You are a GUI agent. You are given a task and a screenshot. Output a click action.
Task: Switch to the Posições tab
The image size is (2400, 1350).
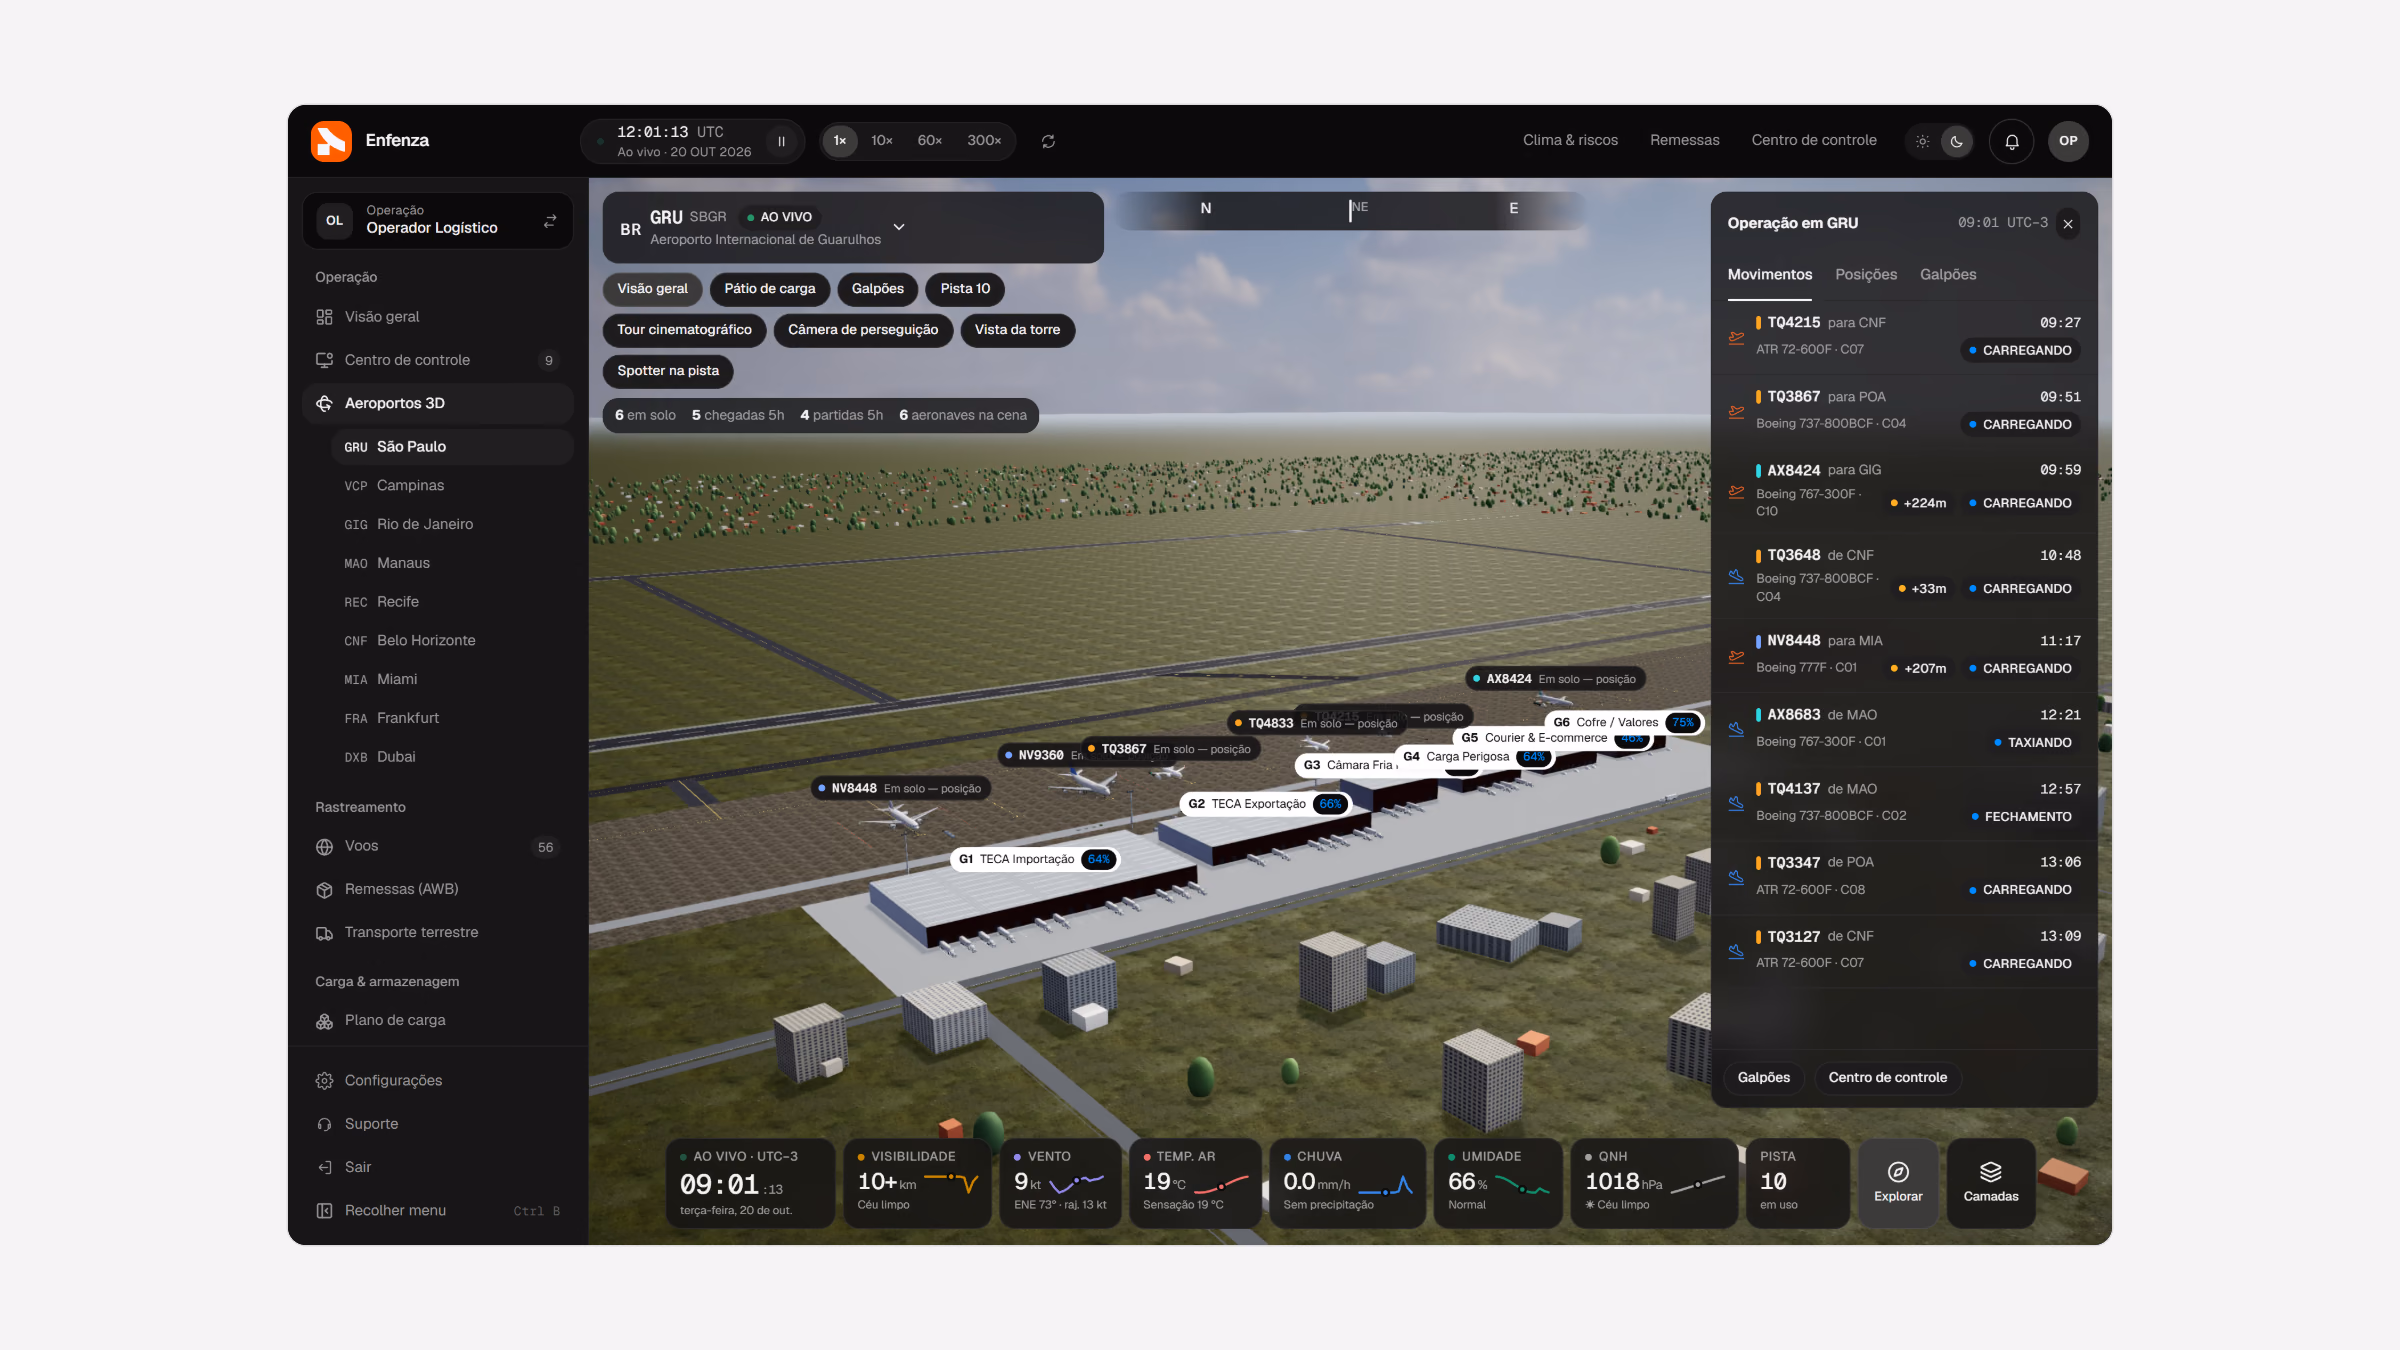[1865, 274]
